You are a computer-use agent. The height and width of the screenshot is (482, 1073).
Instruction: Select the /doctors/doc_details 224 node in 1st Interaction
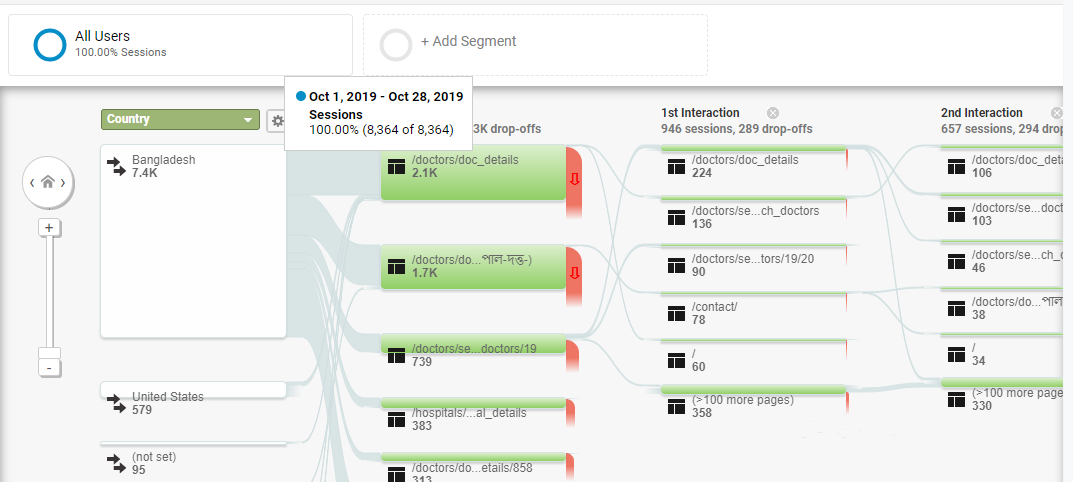[x=753, y=166]
